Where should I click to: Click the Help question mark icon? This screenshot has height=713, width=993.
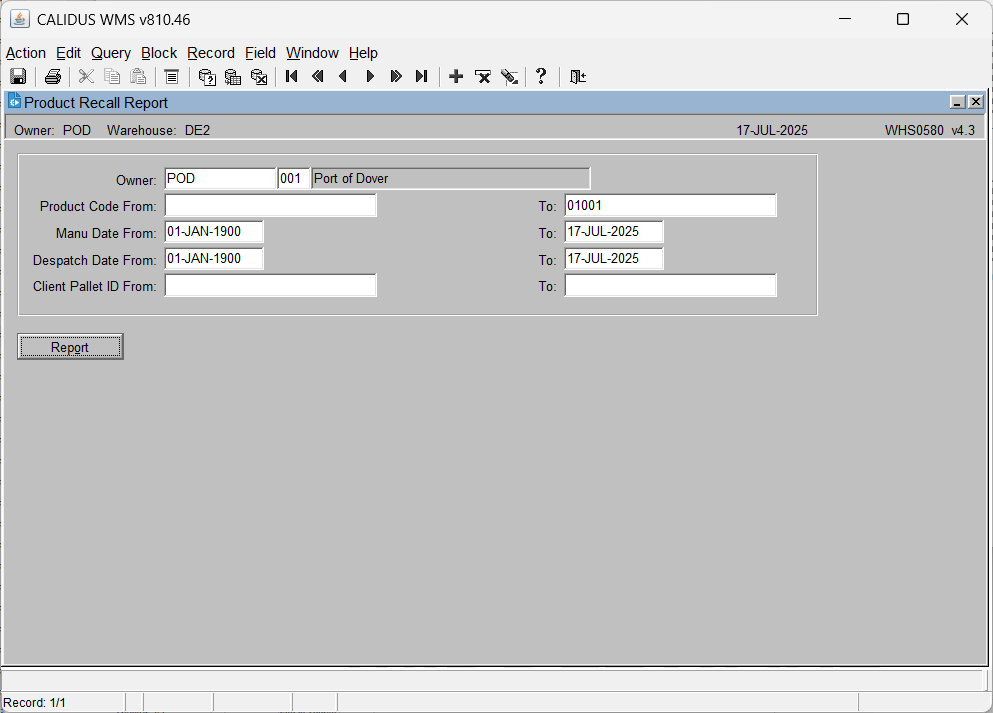point(541,77)
